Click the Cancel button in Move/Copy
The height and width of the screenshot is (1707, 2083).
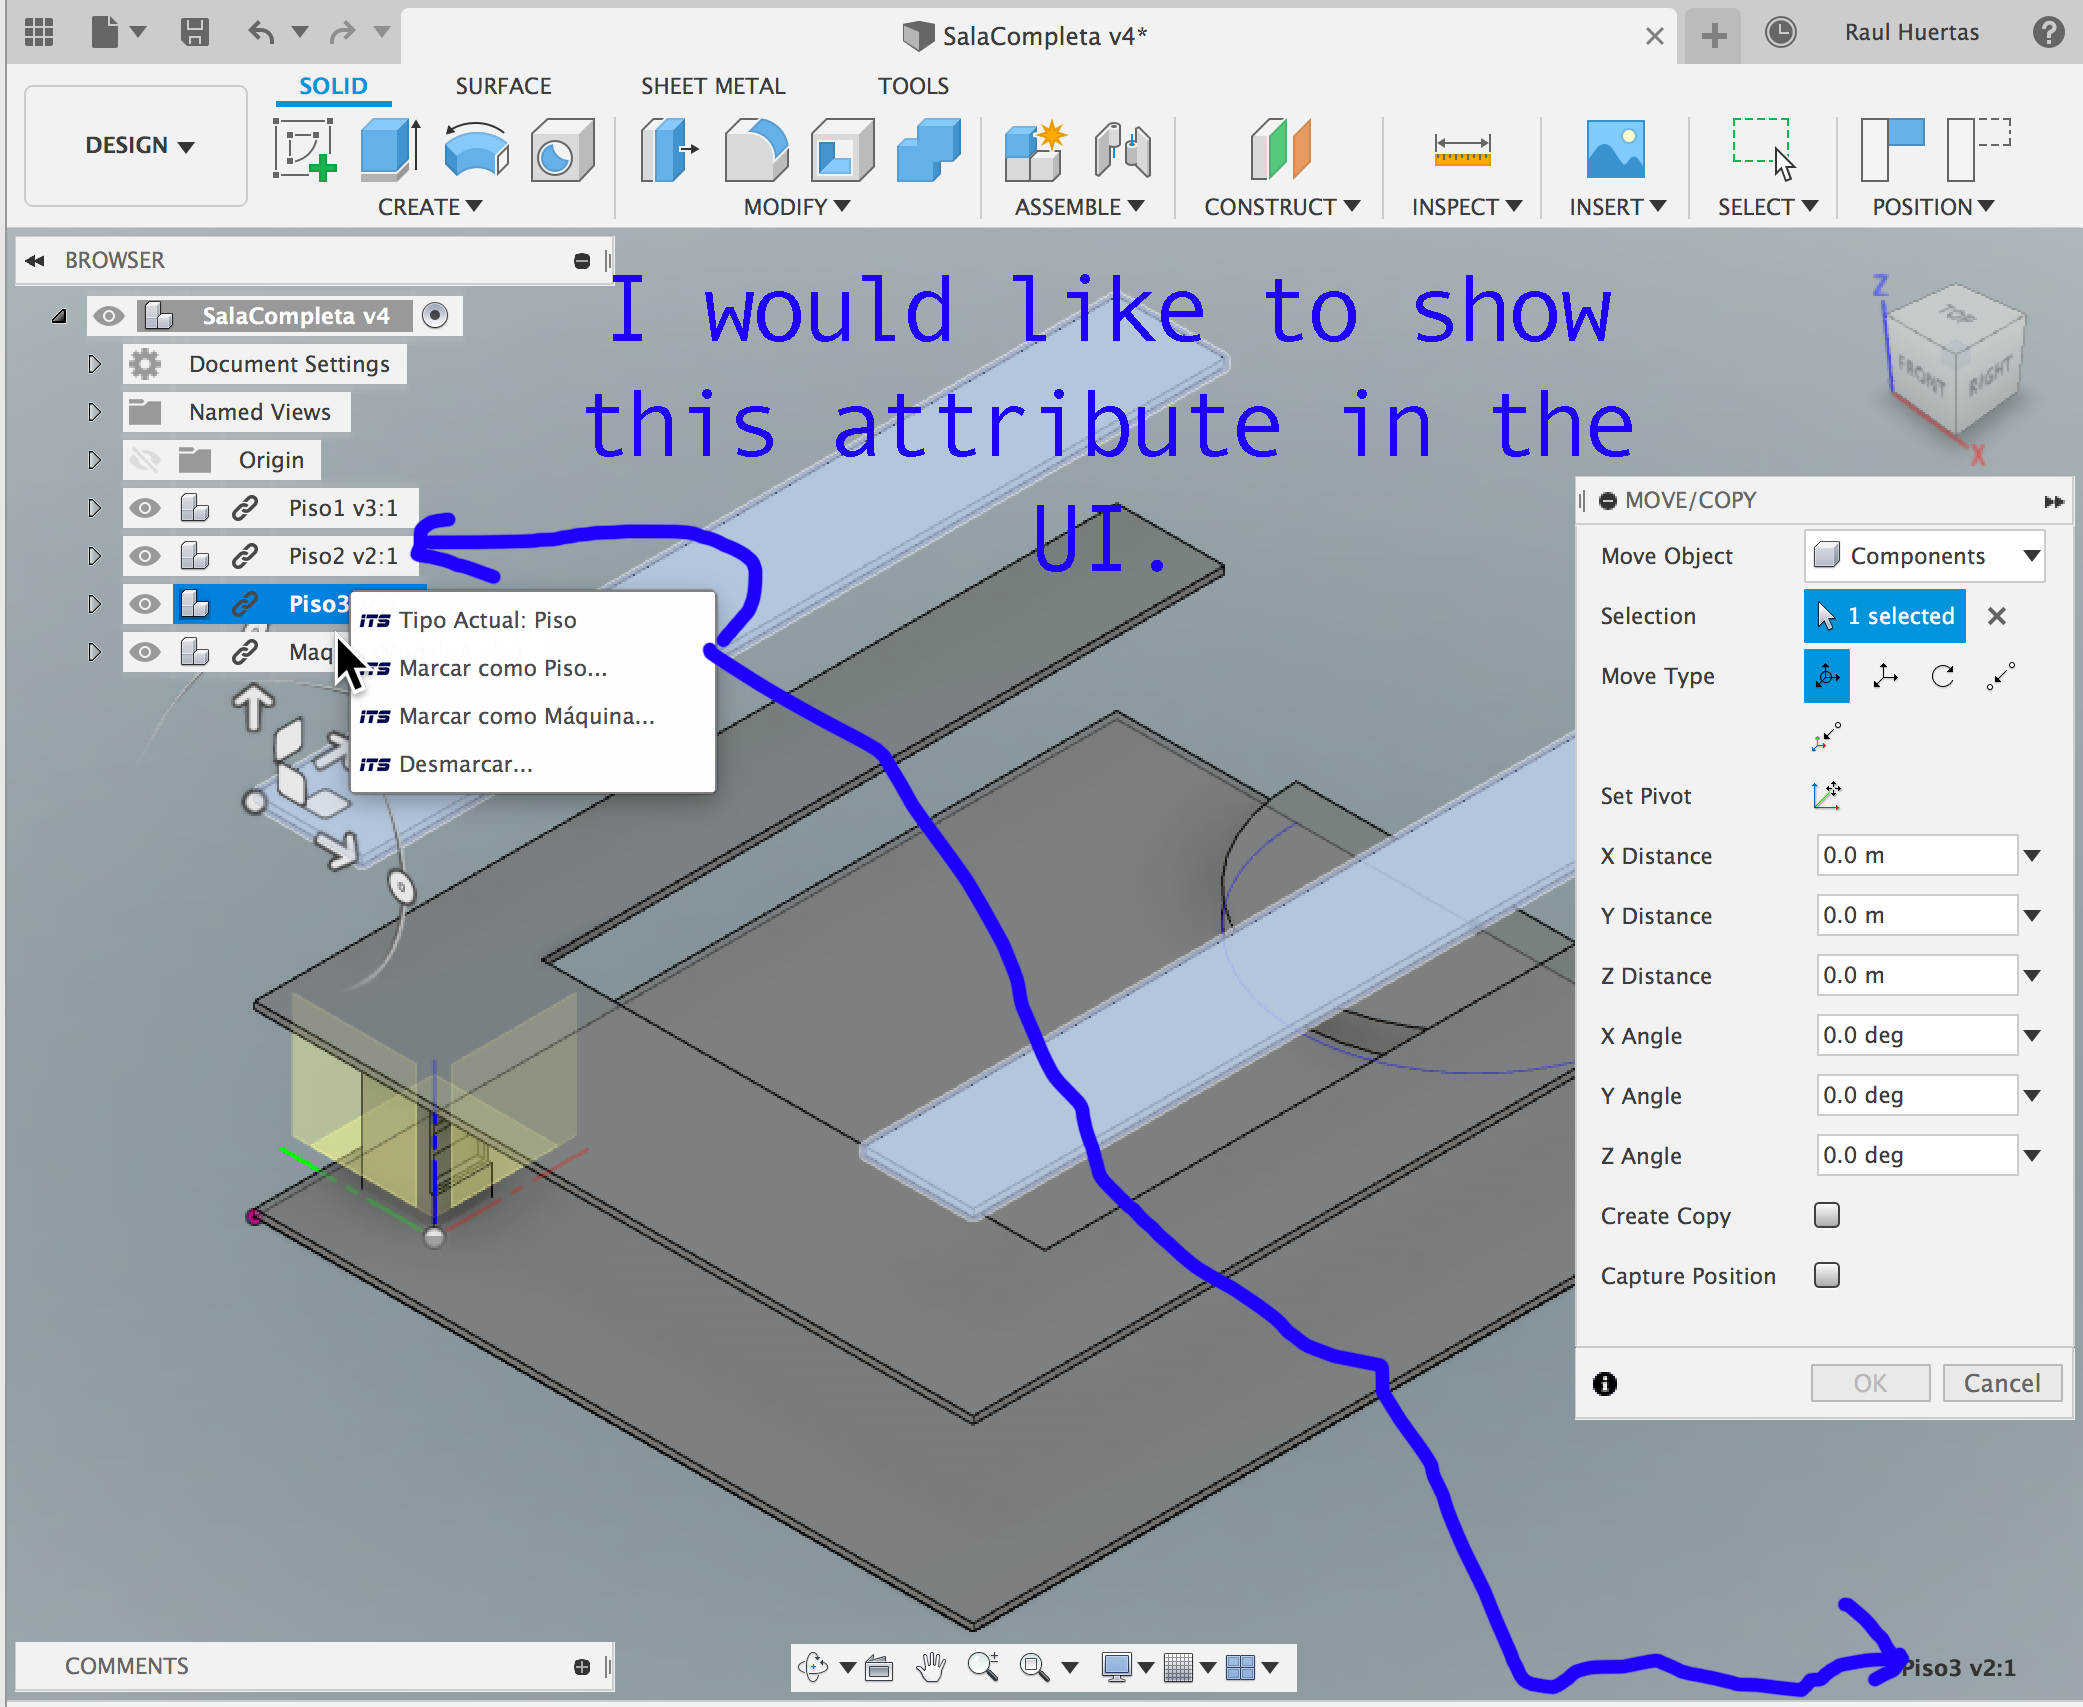click(2001, 1382)
